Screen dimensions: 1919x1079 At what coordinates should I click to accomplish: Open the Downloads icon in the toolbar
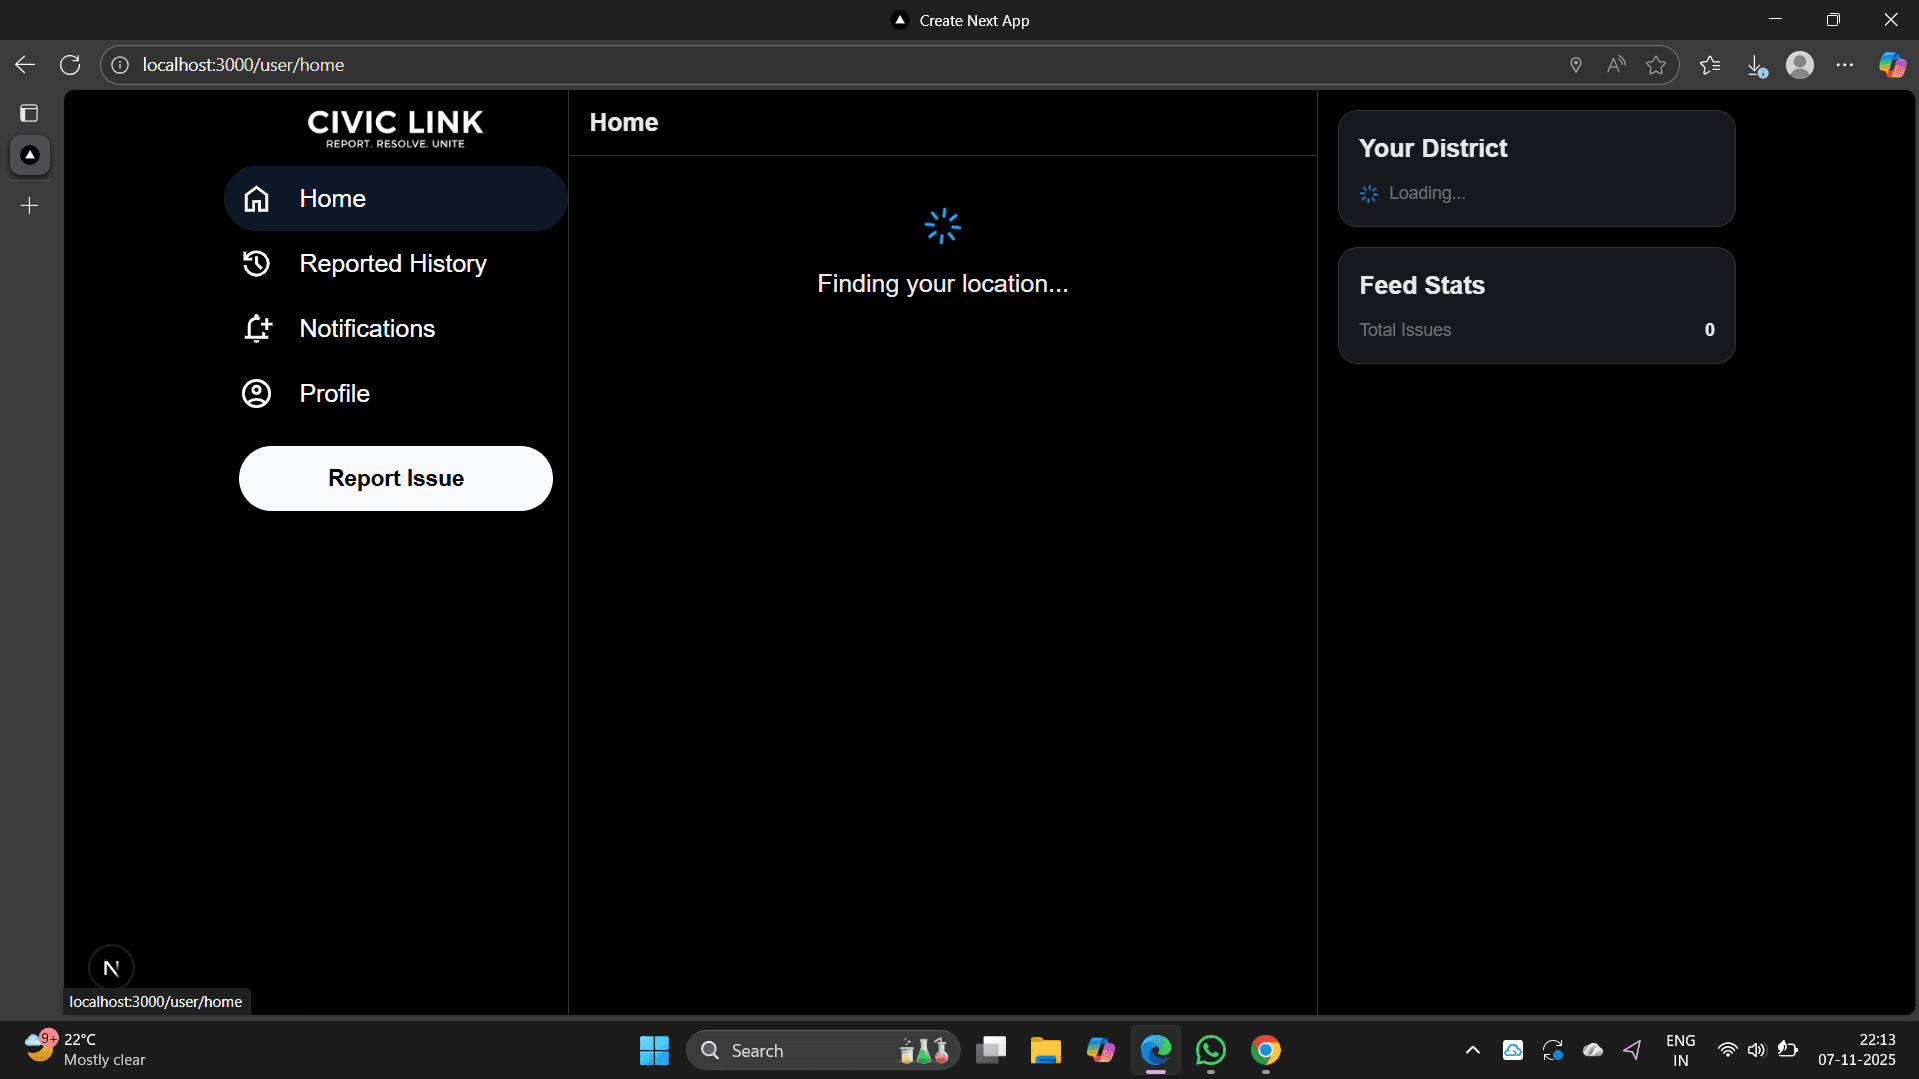pos(1758,64)
